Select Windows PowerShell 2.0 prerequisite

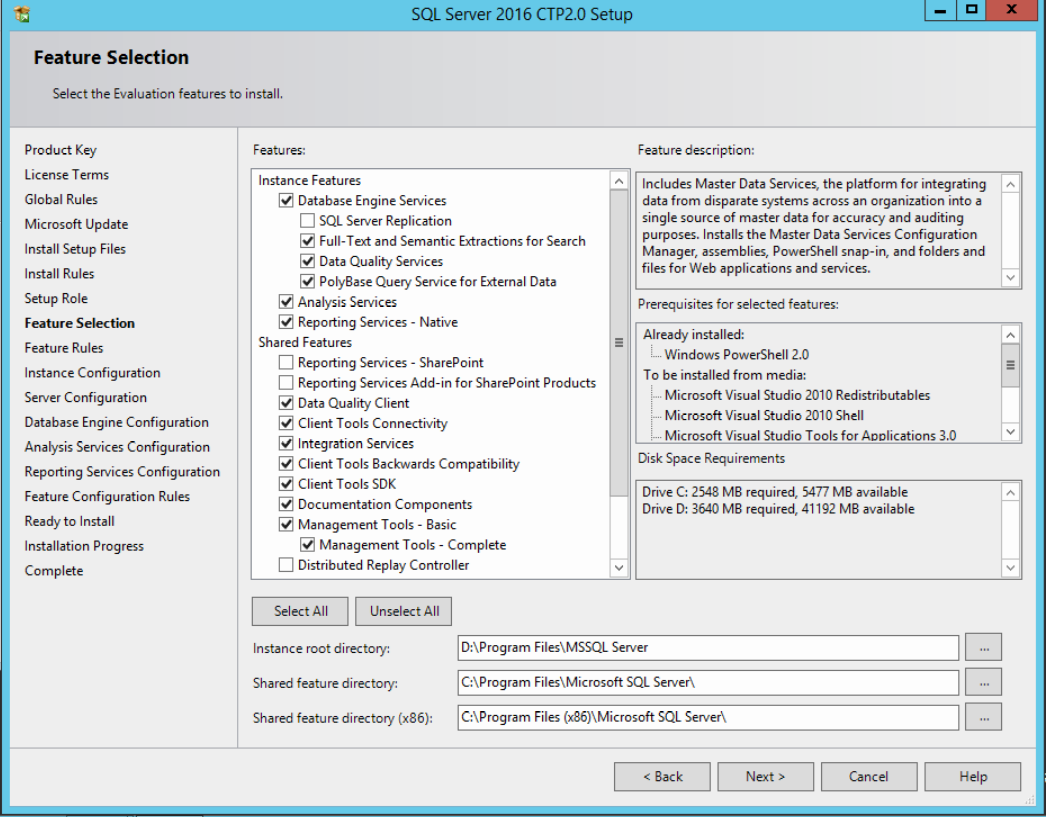736,355
